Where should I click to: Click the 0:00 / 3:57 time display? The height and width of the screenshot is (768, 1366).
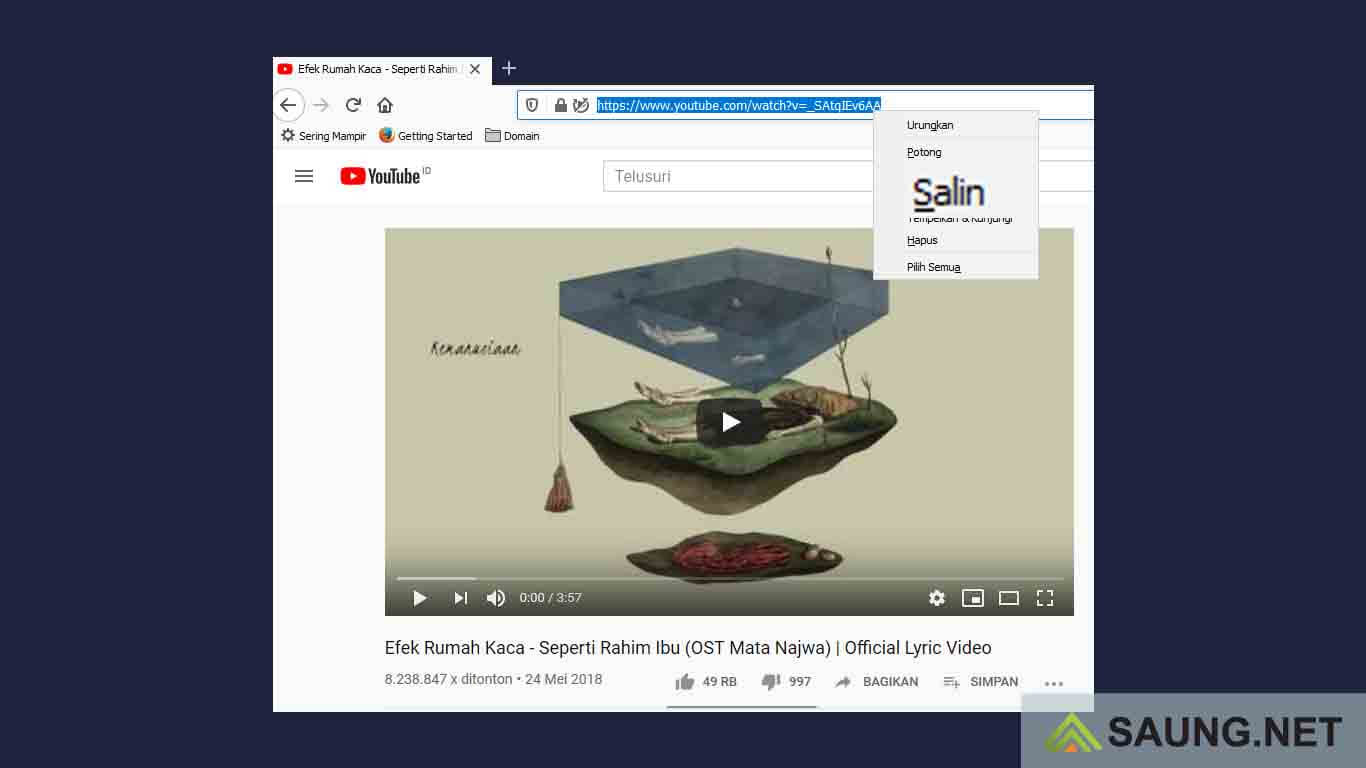[550, 598]
